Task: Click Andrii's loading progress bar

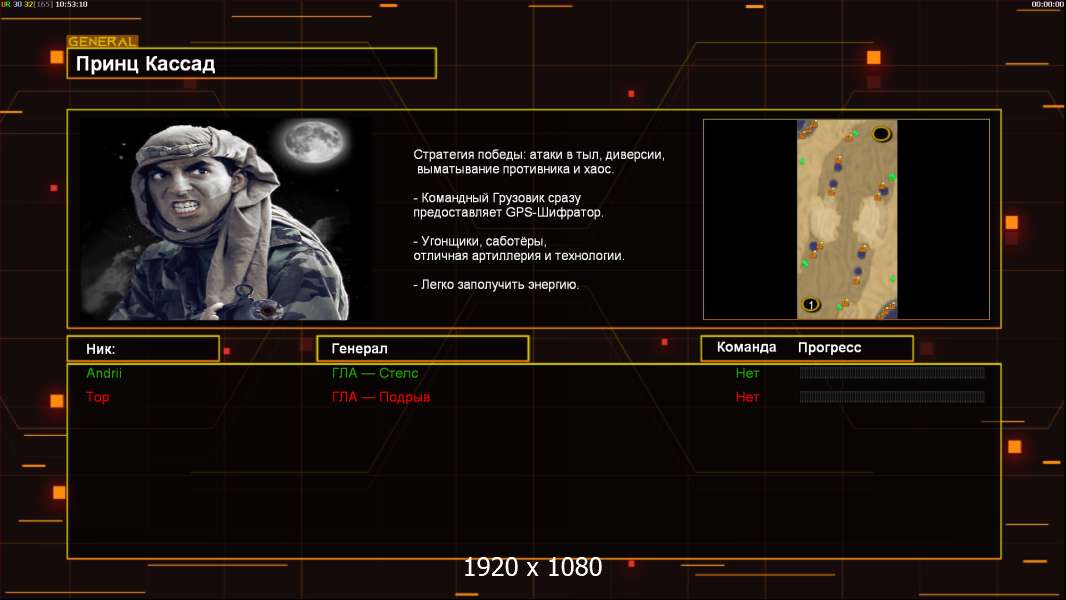Action: coord(892,372)
